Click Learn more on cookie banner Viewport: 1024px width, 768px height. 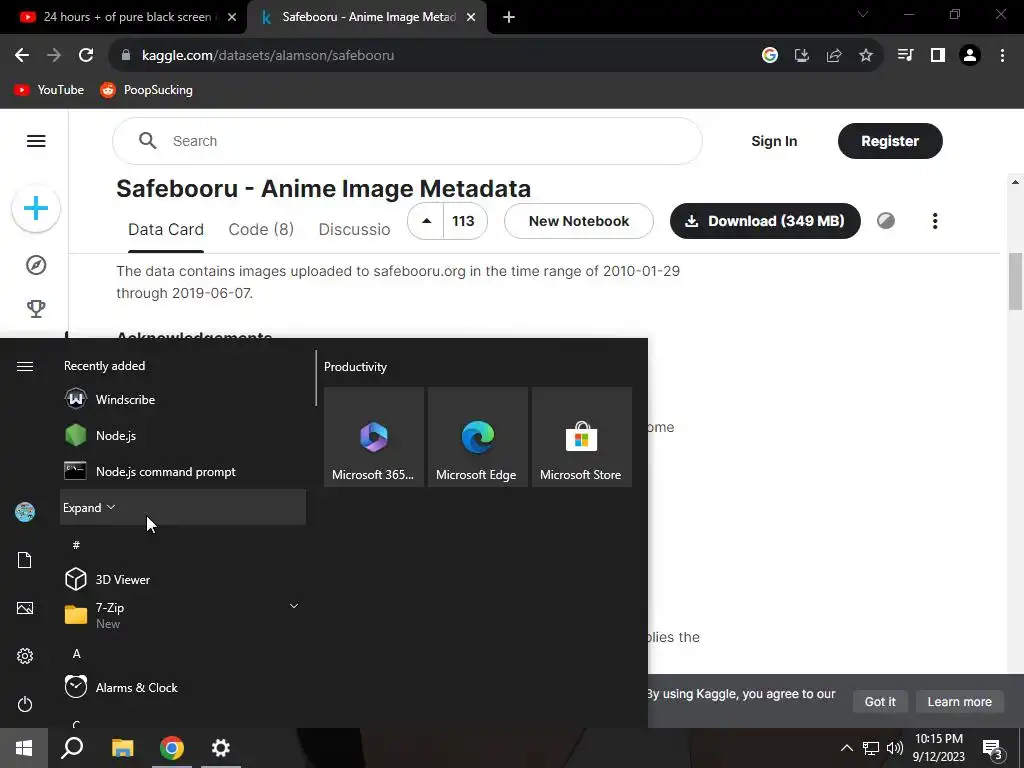(x=959, y=701)
